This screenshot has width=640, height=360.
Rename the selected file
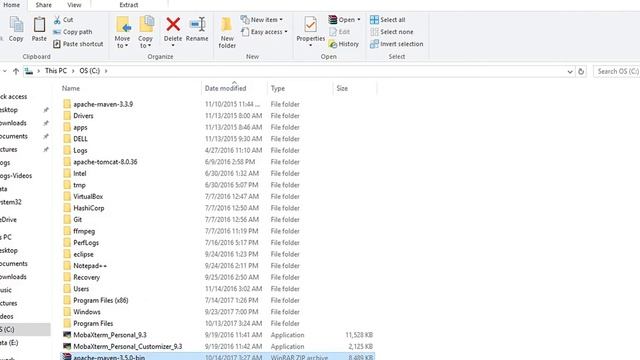click(x=197, y=29)
